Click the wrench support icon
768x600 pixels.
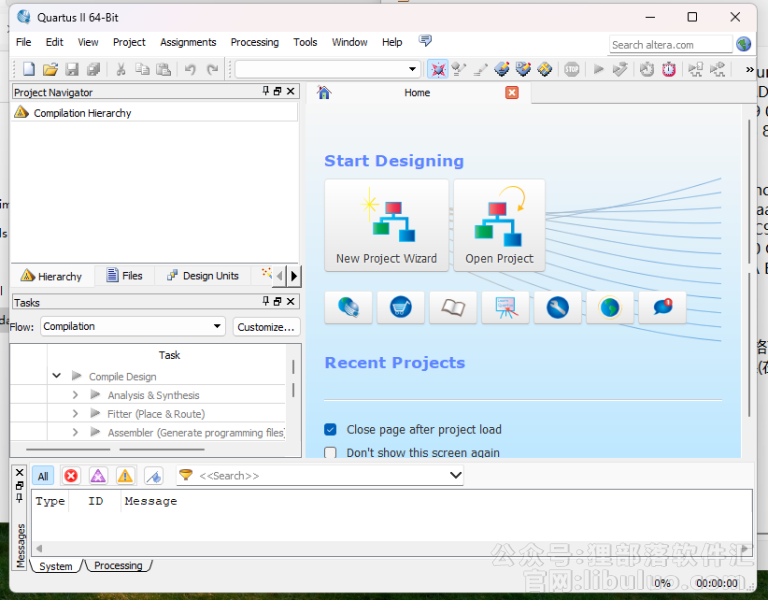[557, 308]
